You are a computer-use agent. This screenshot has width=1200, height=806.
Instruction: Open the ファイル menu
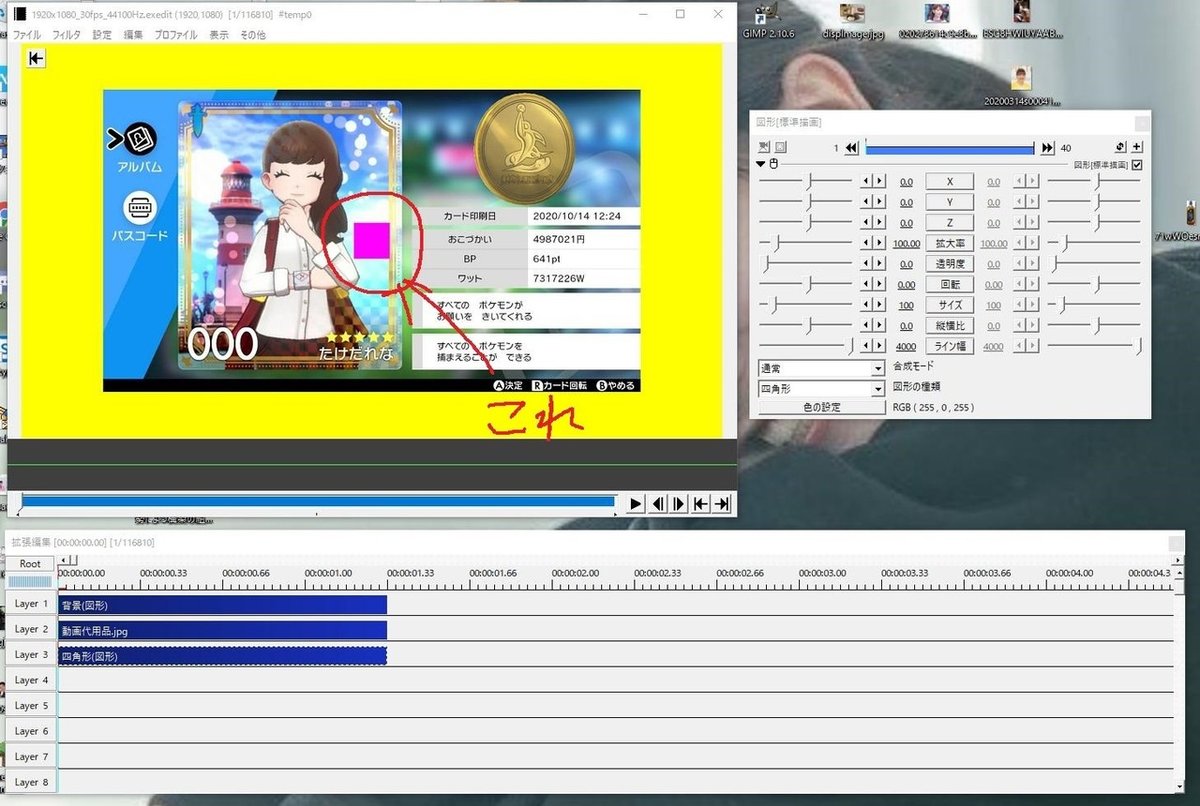point(26,35)
